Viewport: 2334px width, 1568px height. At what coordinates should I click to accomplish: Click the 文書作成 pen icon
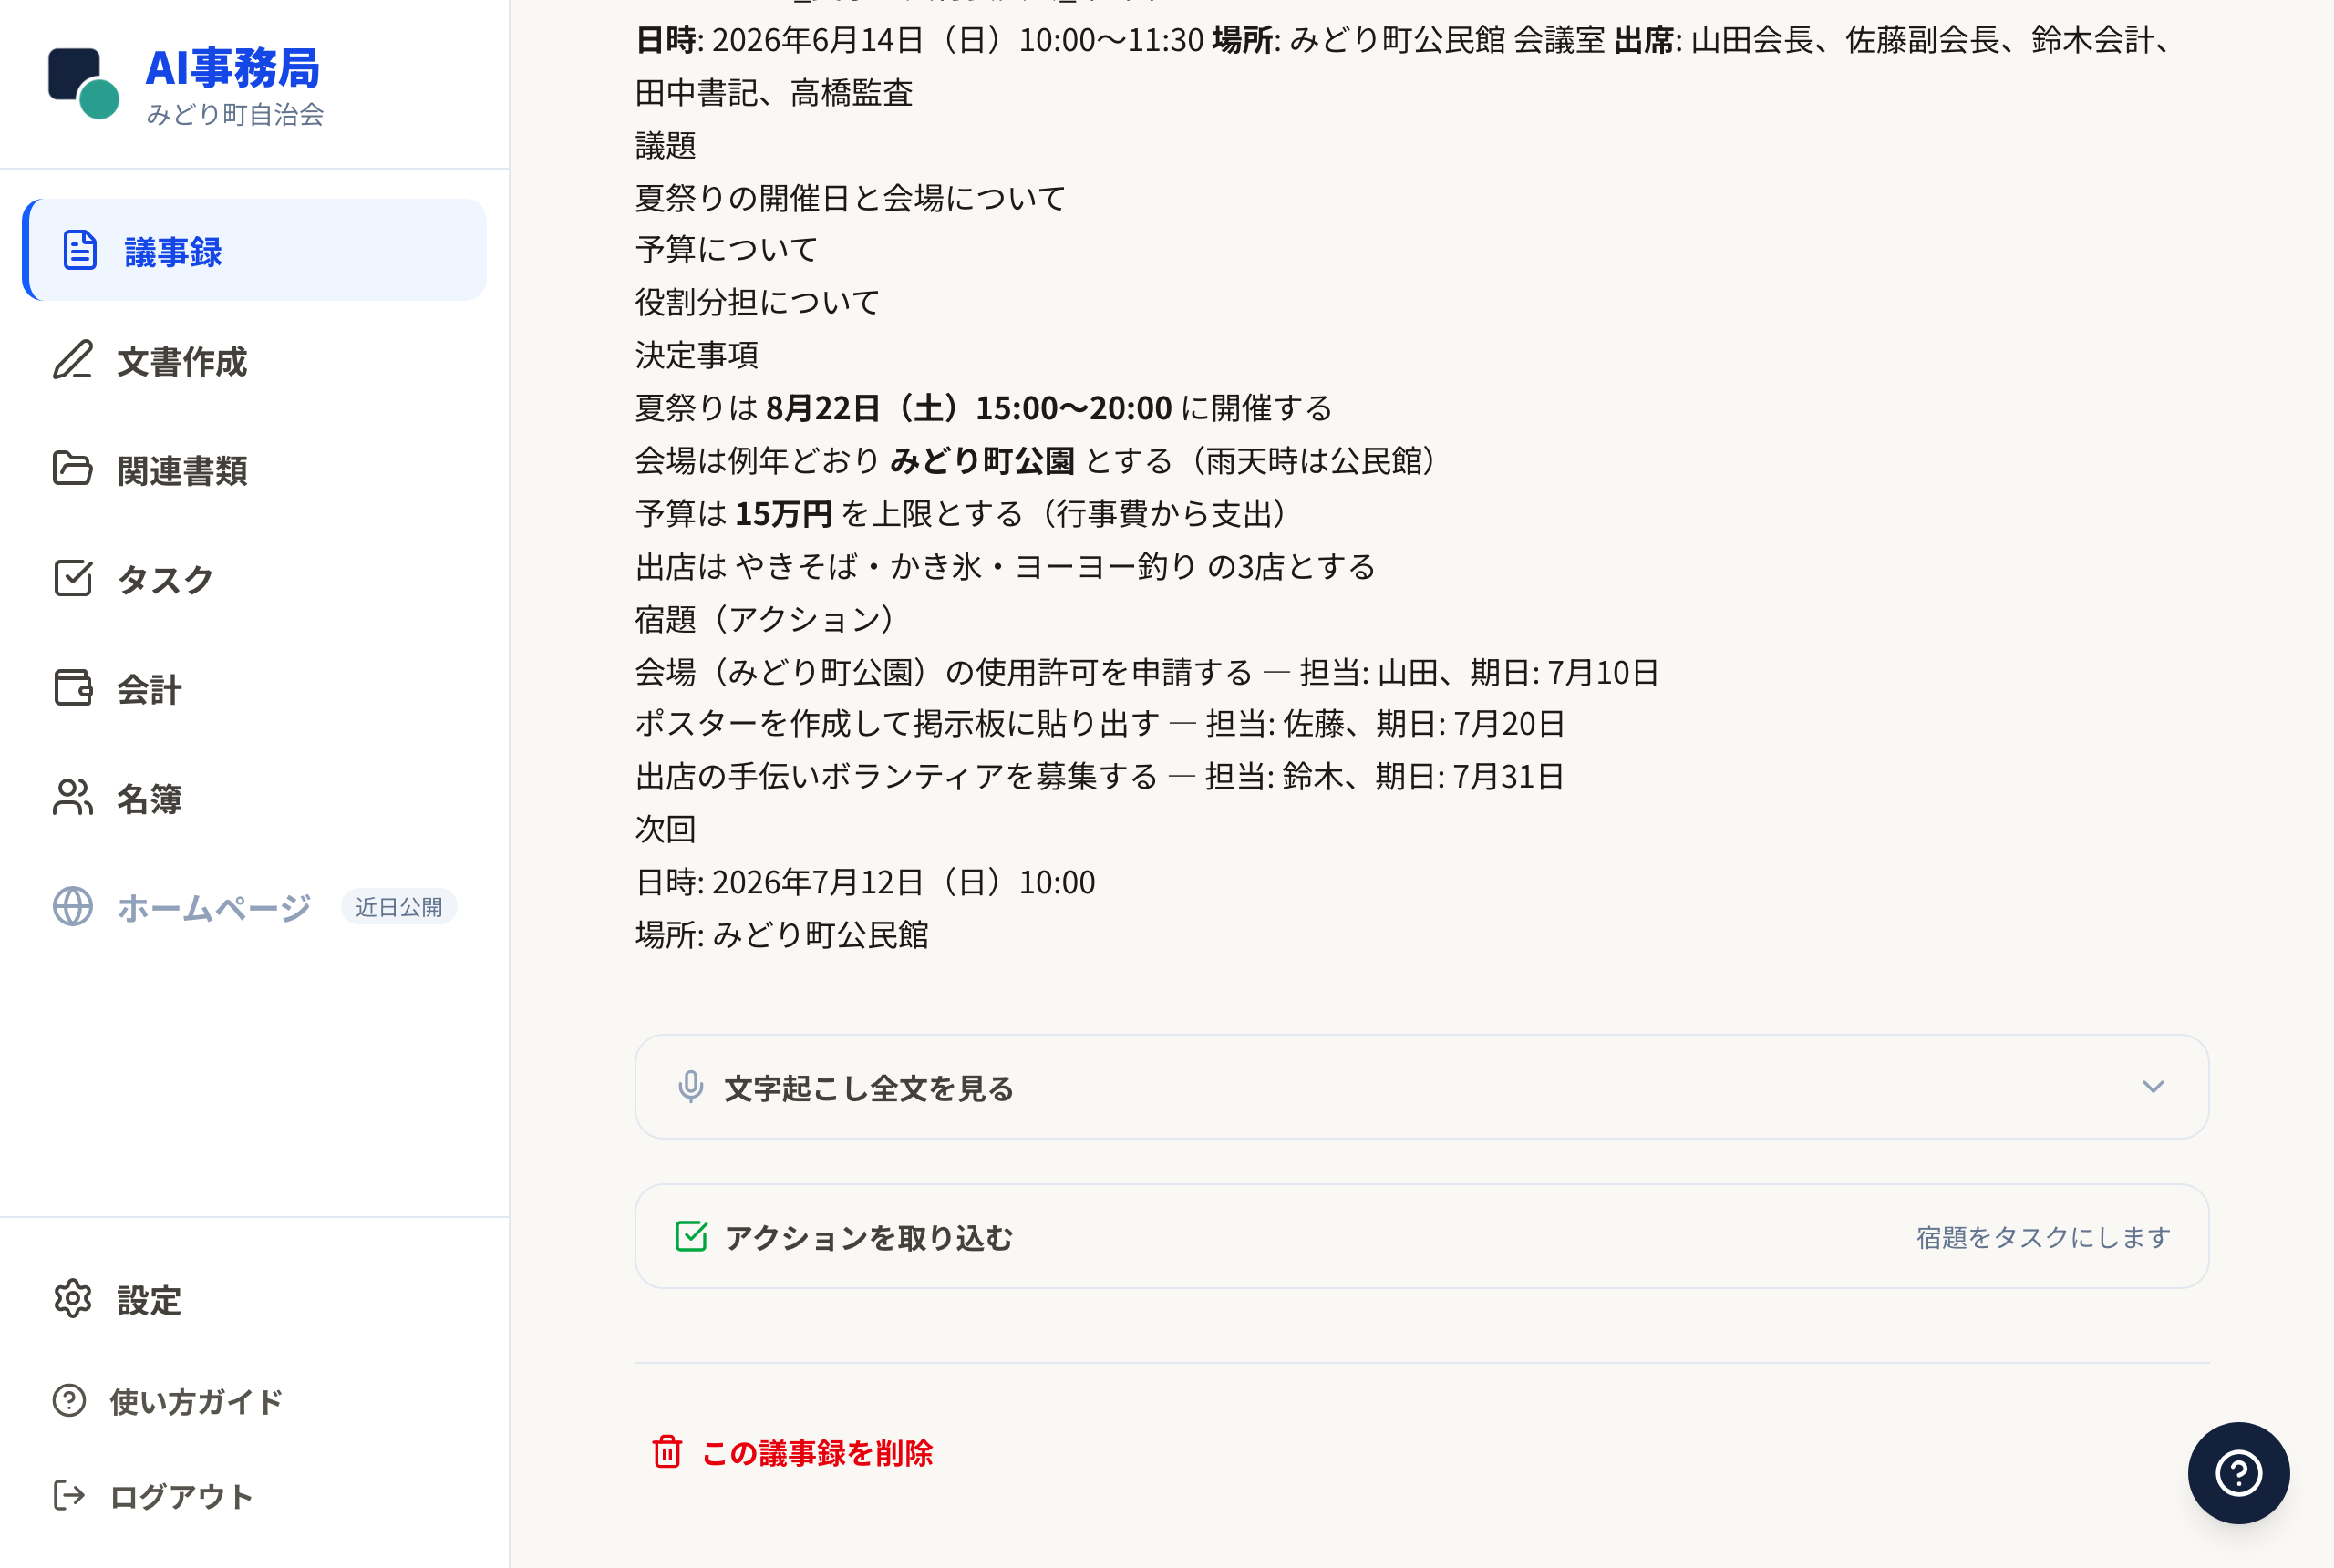coord(73,360)
